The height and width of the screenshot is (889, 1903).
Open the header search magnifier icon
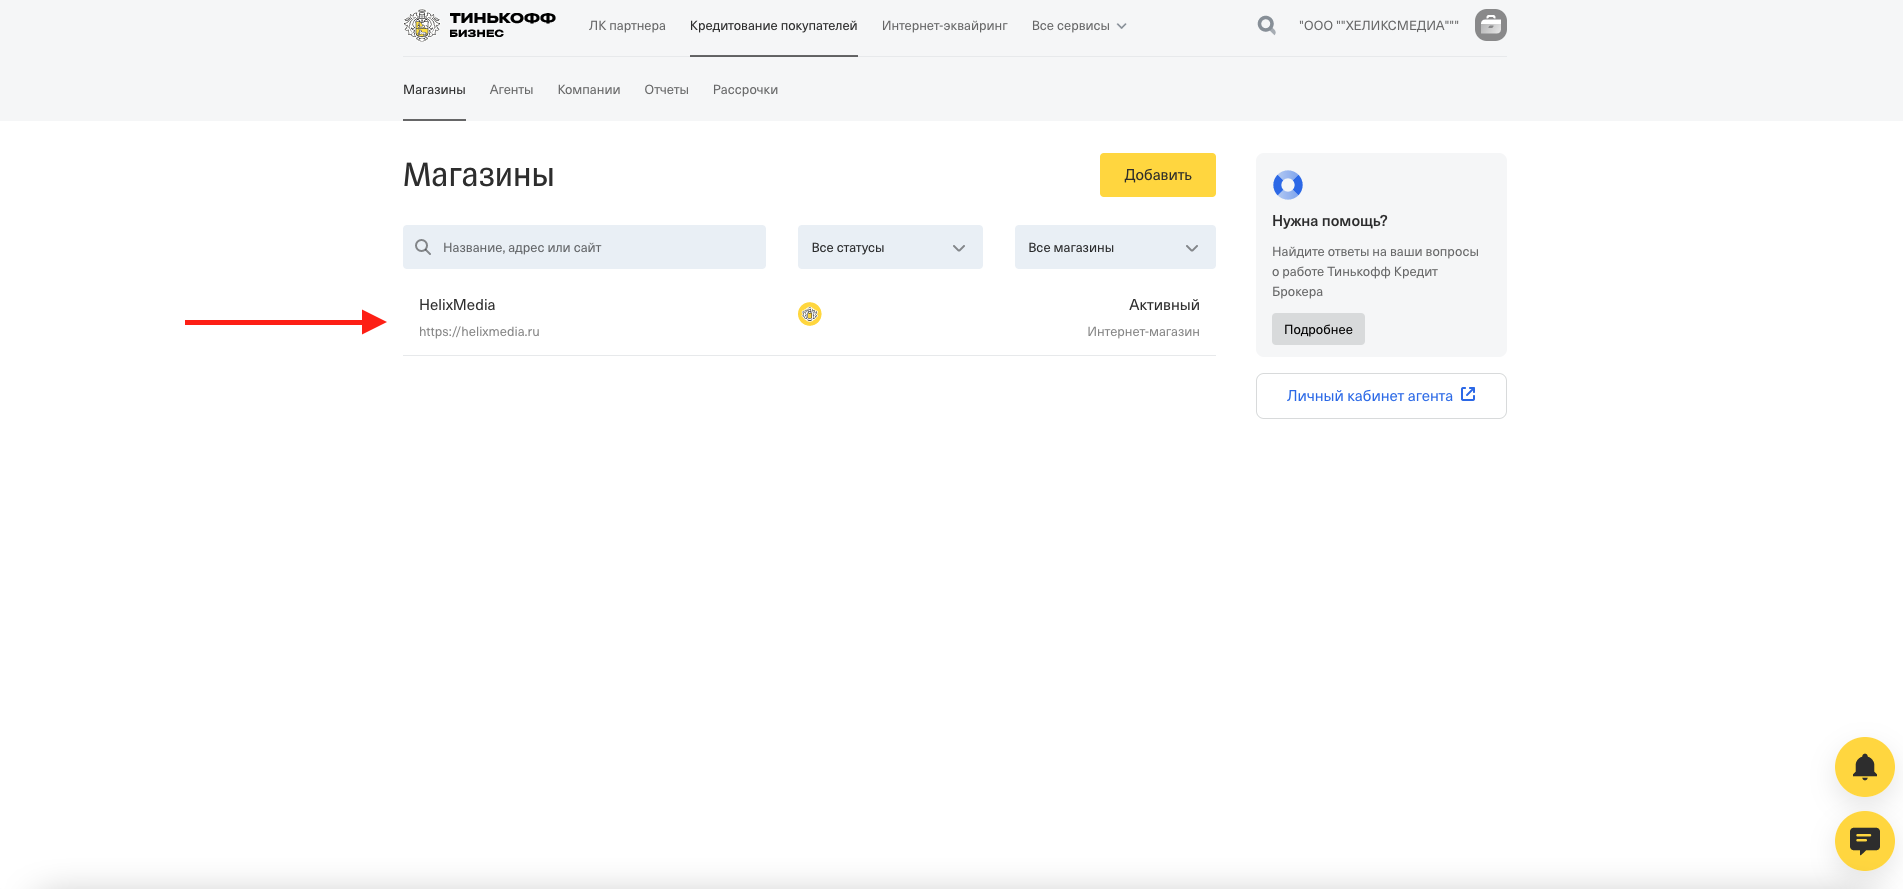point(1266,25)
